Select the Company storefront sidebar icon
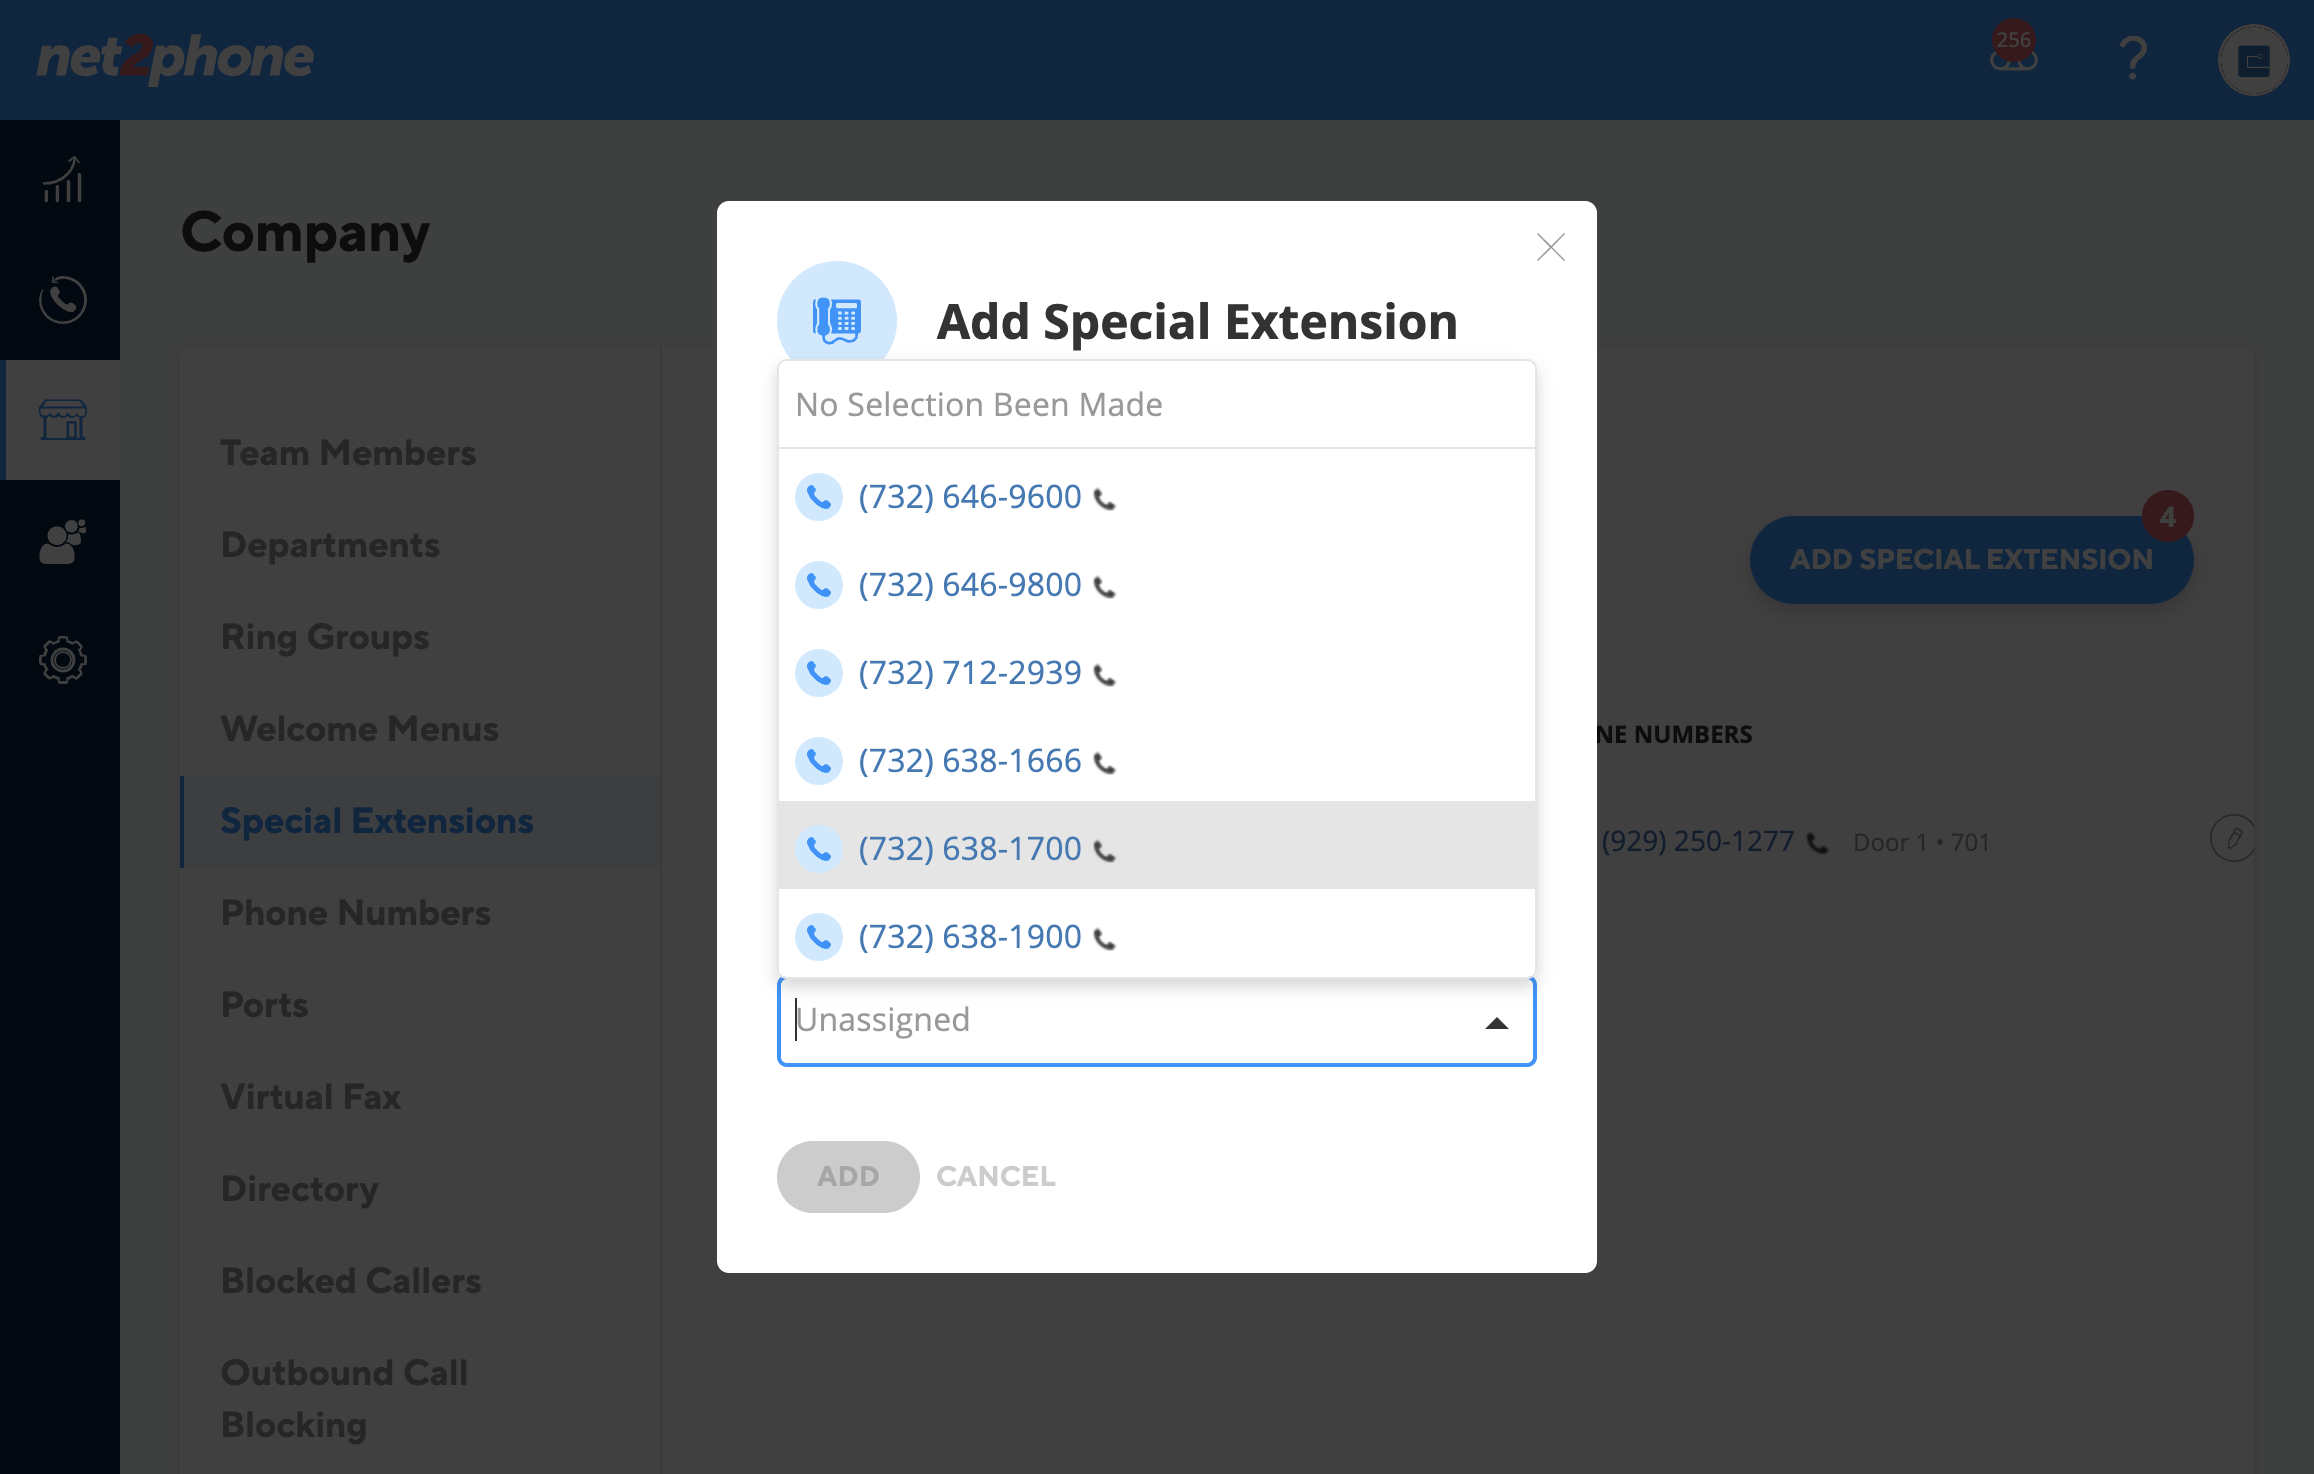Screen dimensions: 2314x1474 62,419
